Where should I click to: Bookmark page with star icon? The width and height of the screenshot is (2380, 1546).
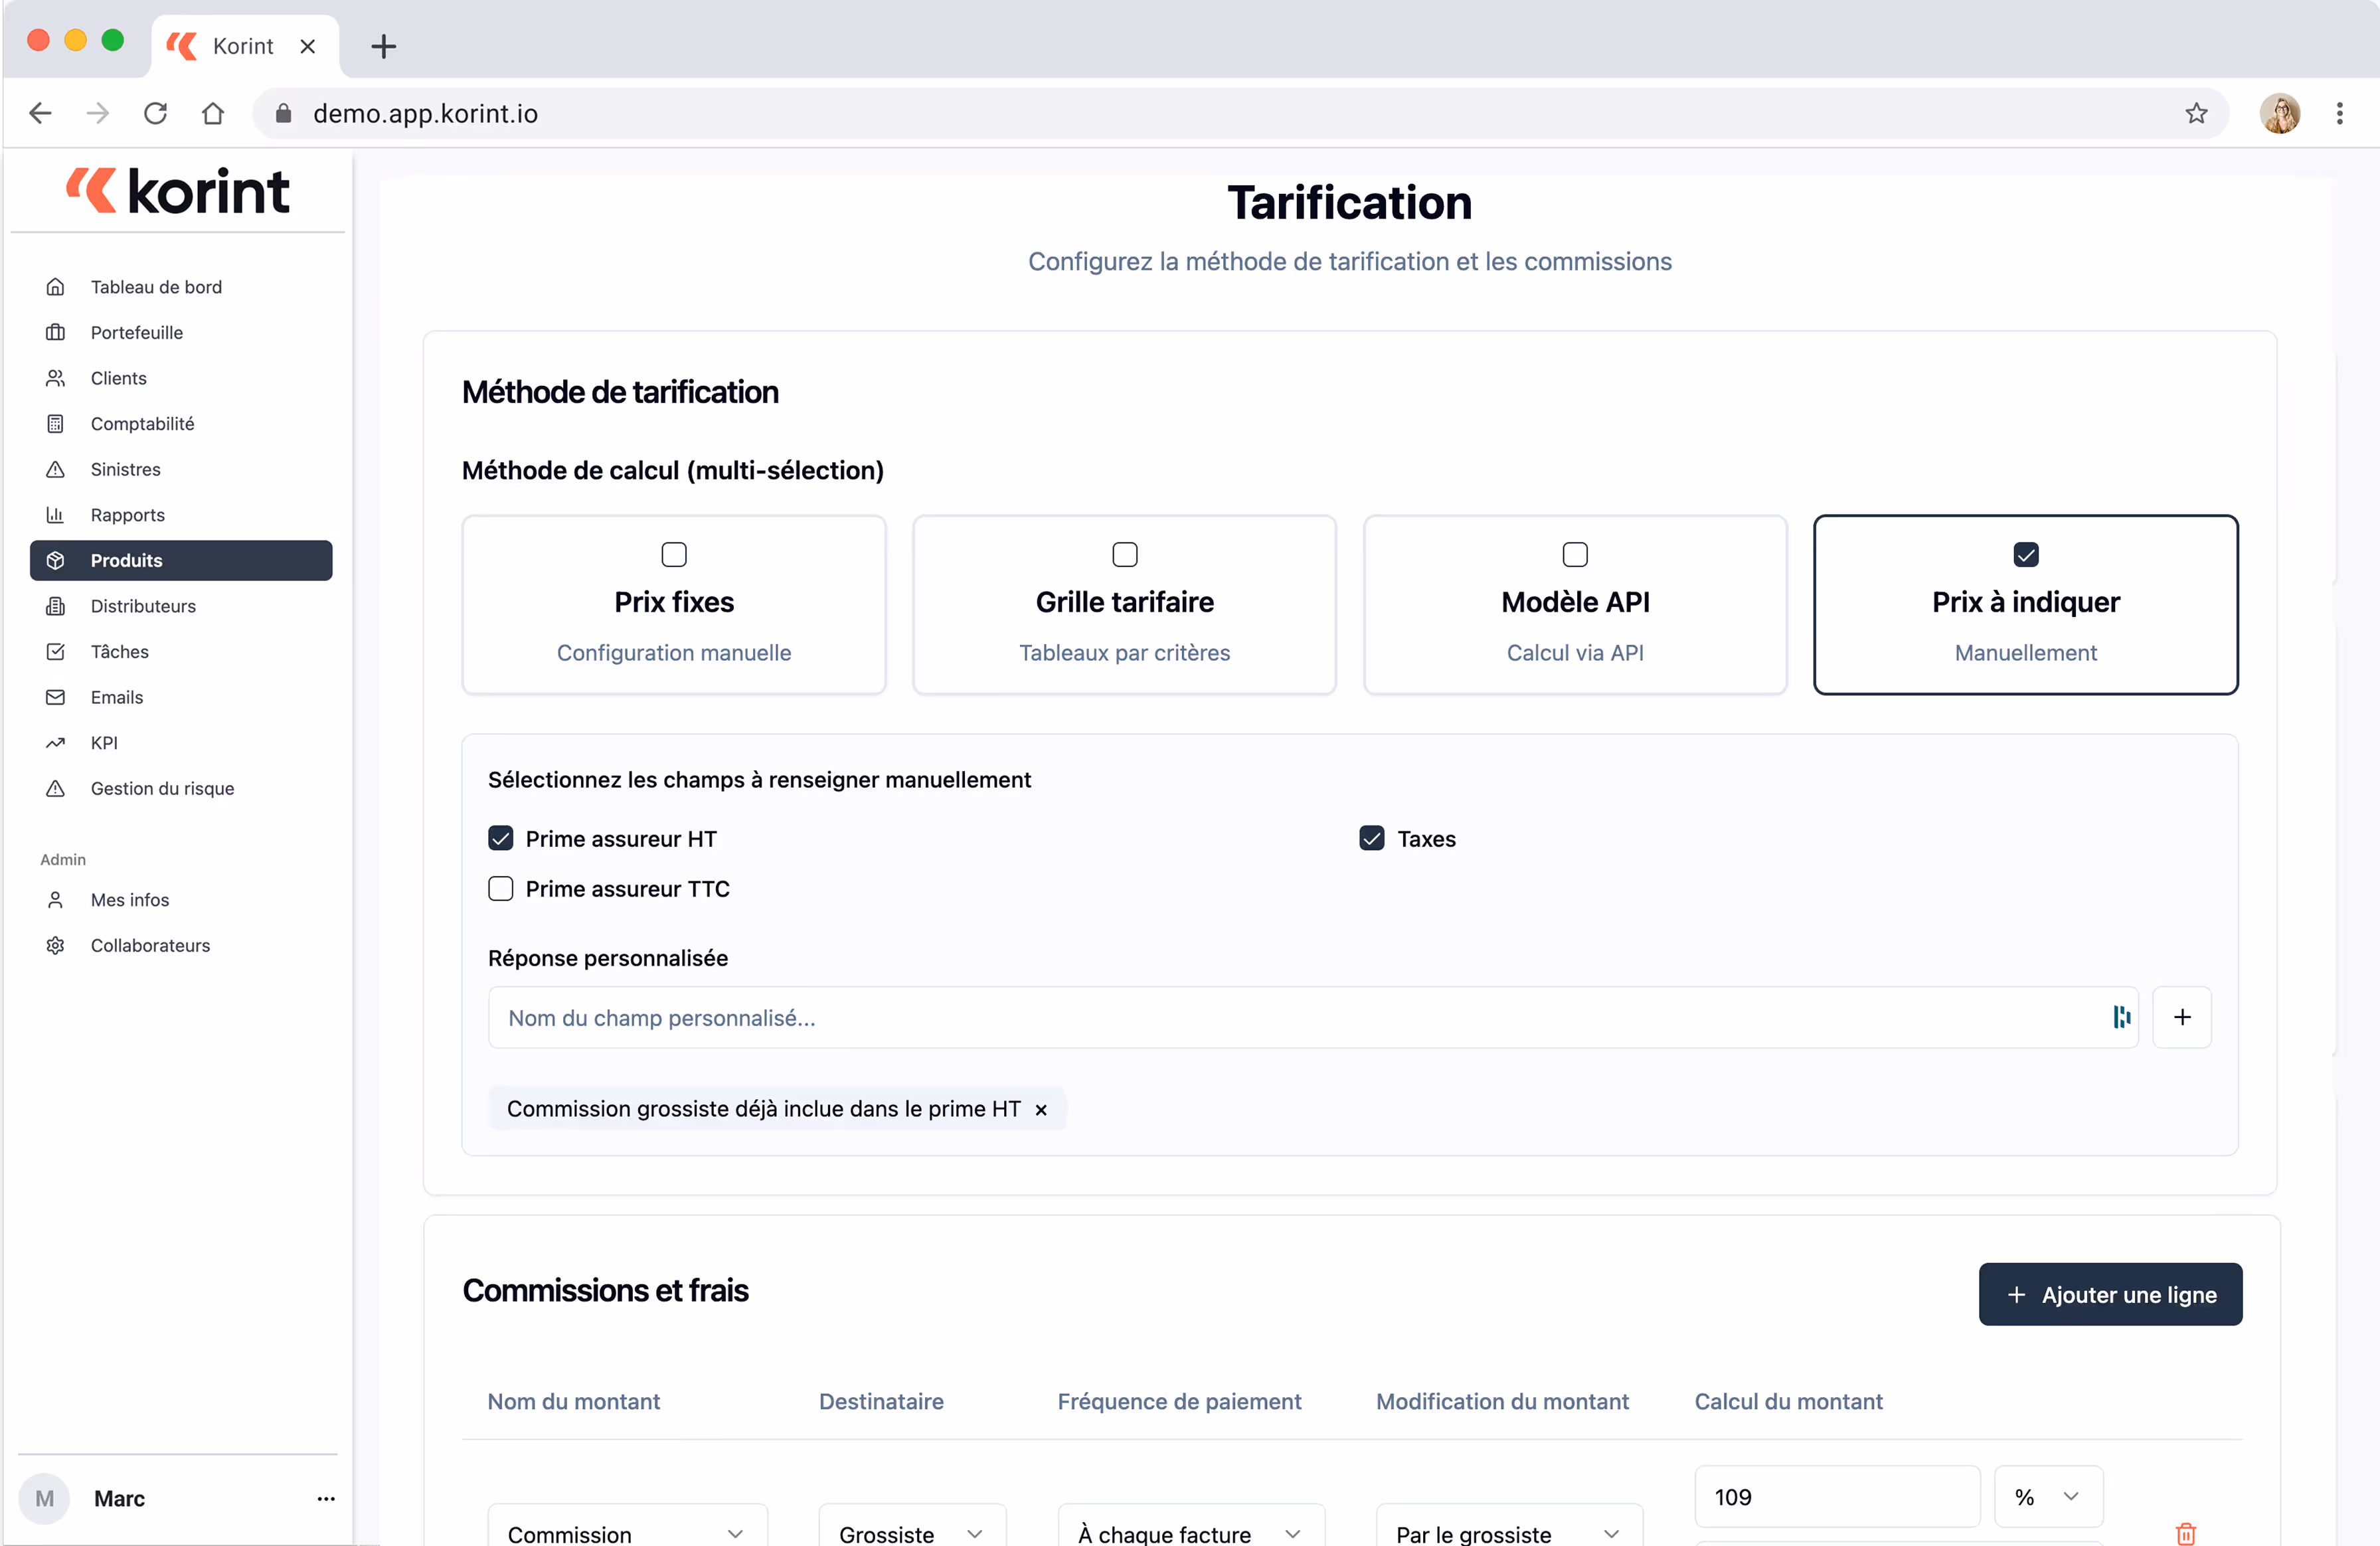(x=2196, y=113)
